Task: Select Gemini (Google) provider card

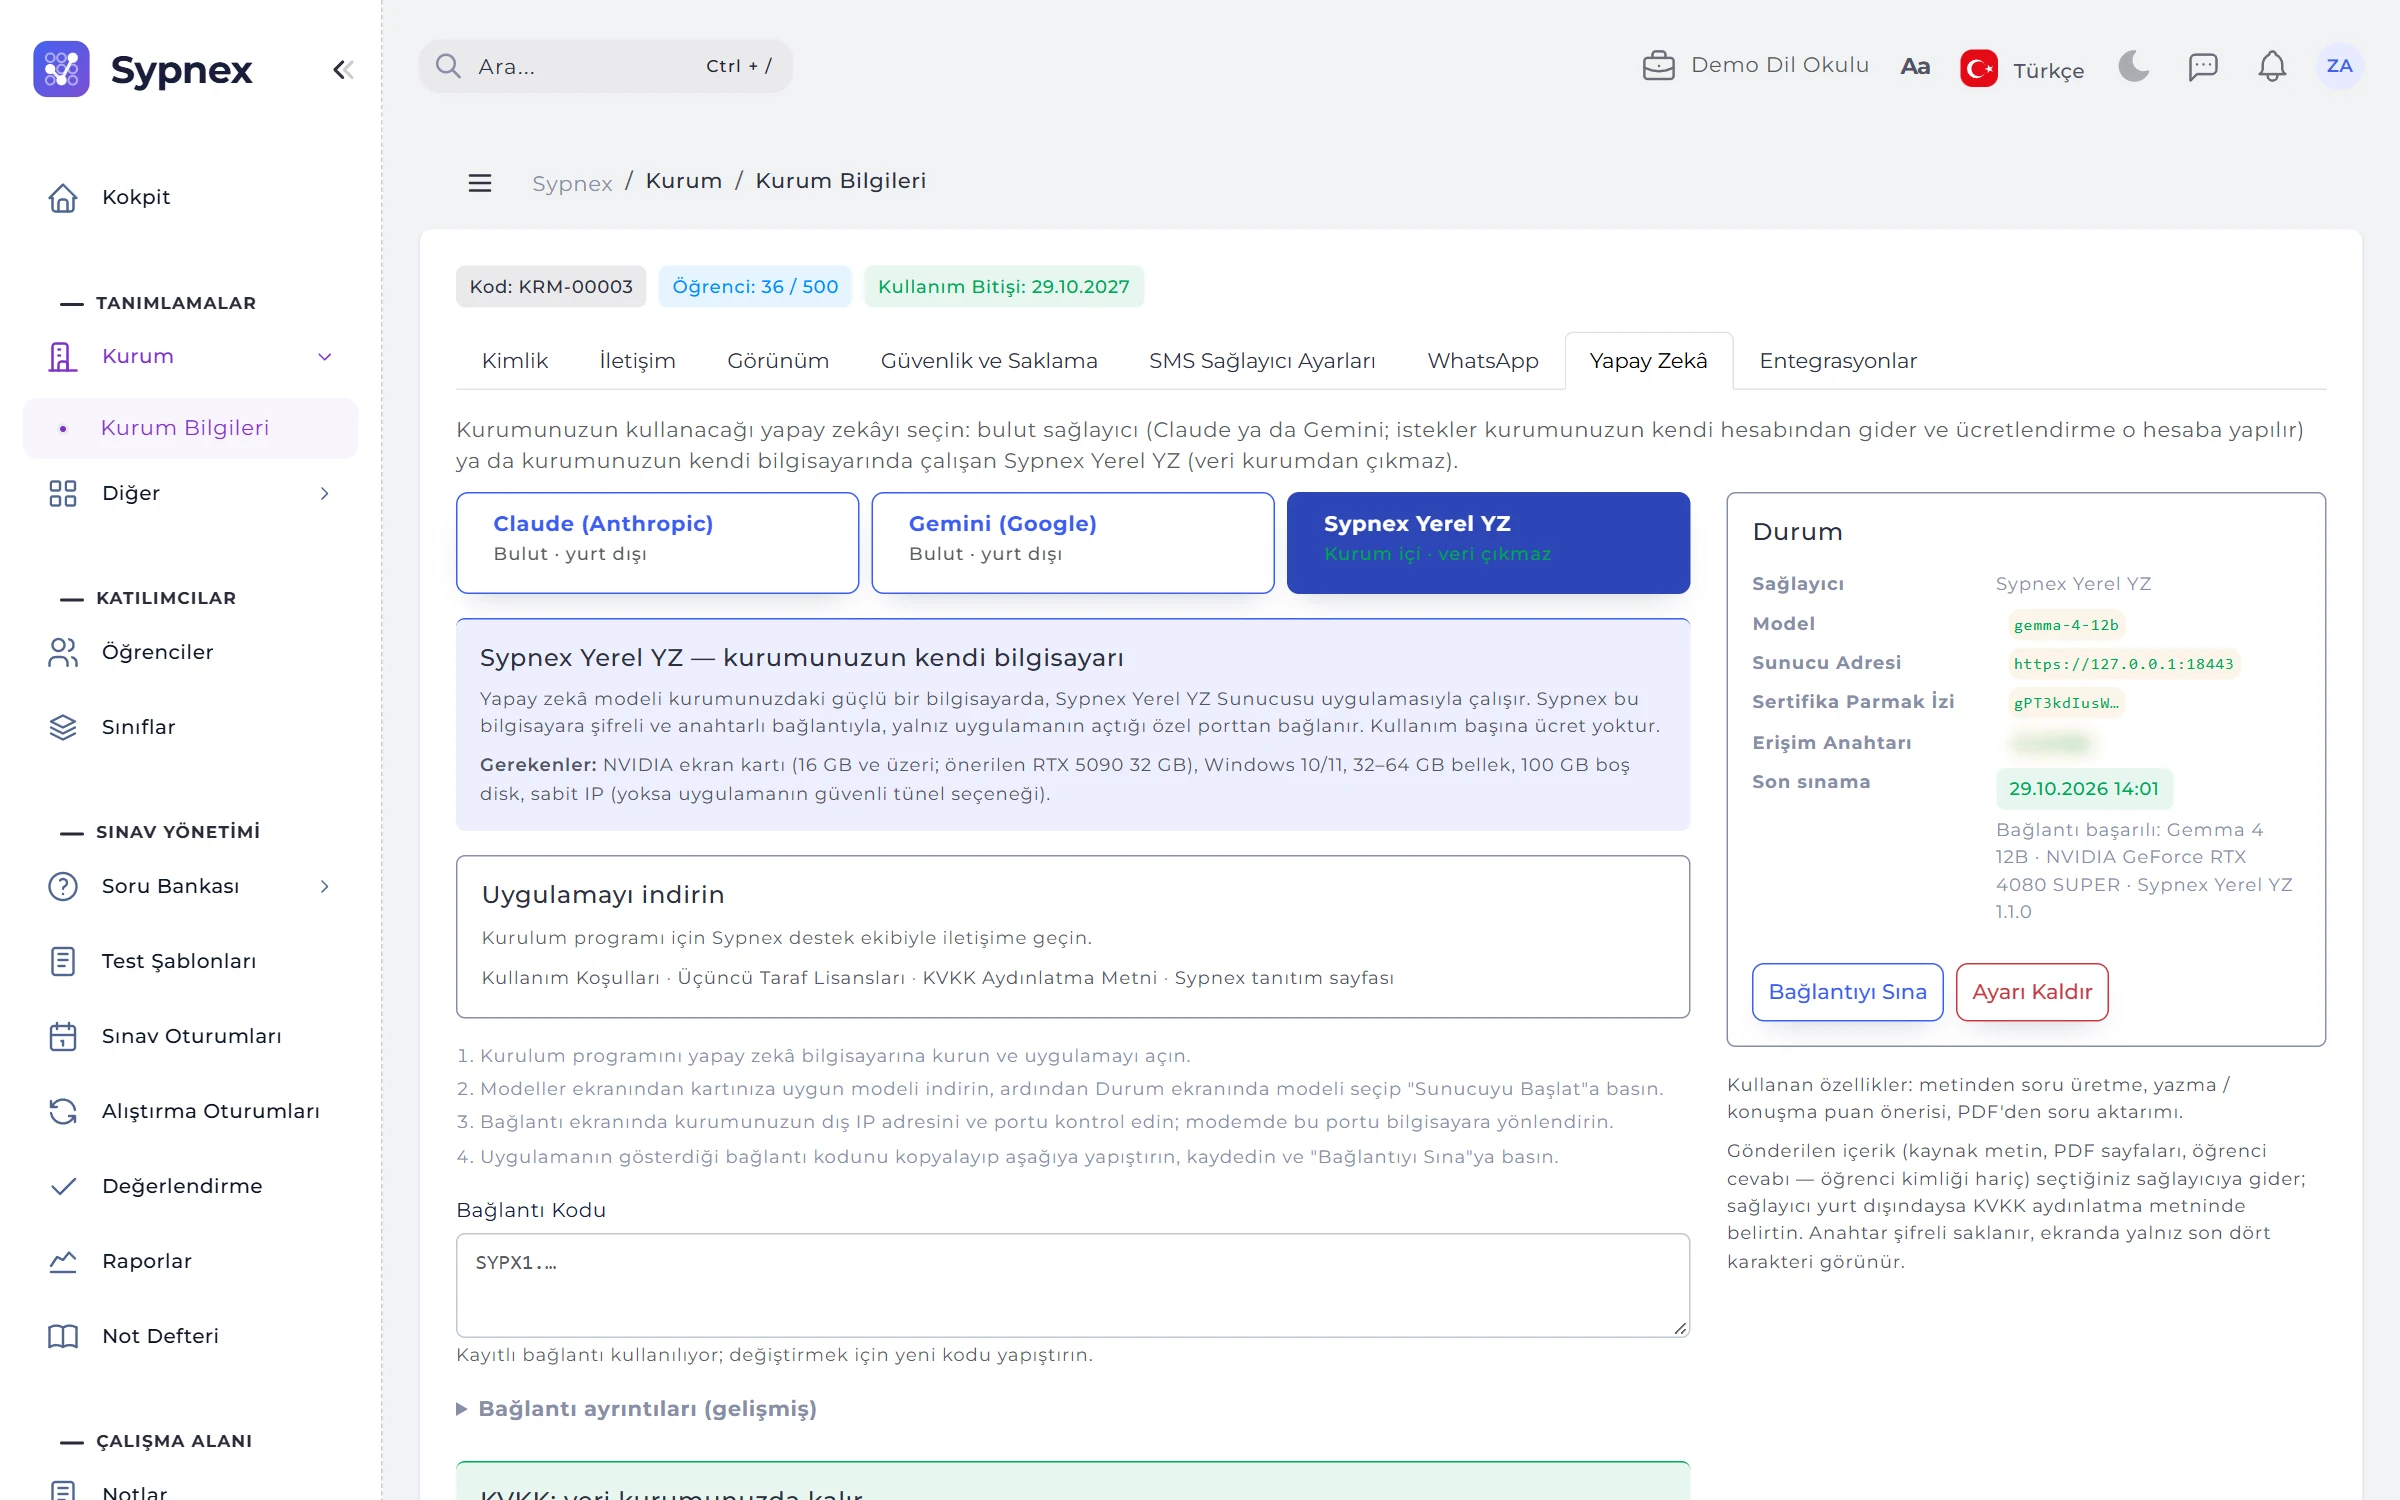Action: [1073, 542]
